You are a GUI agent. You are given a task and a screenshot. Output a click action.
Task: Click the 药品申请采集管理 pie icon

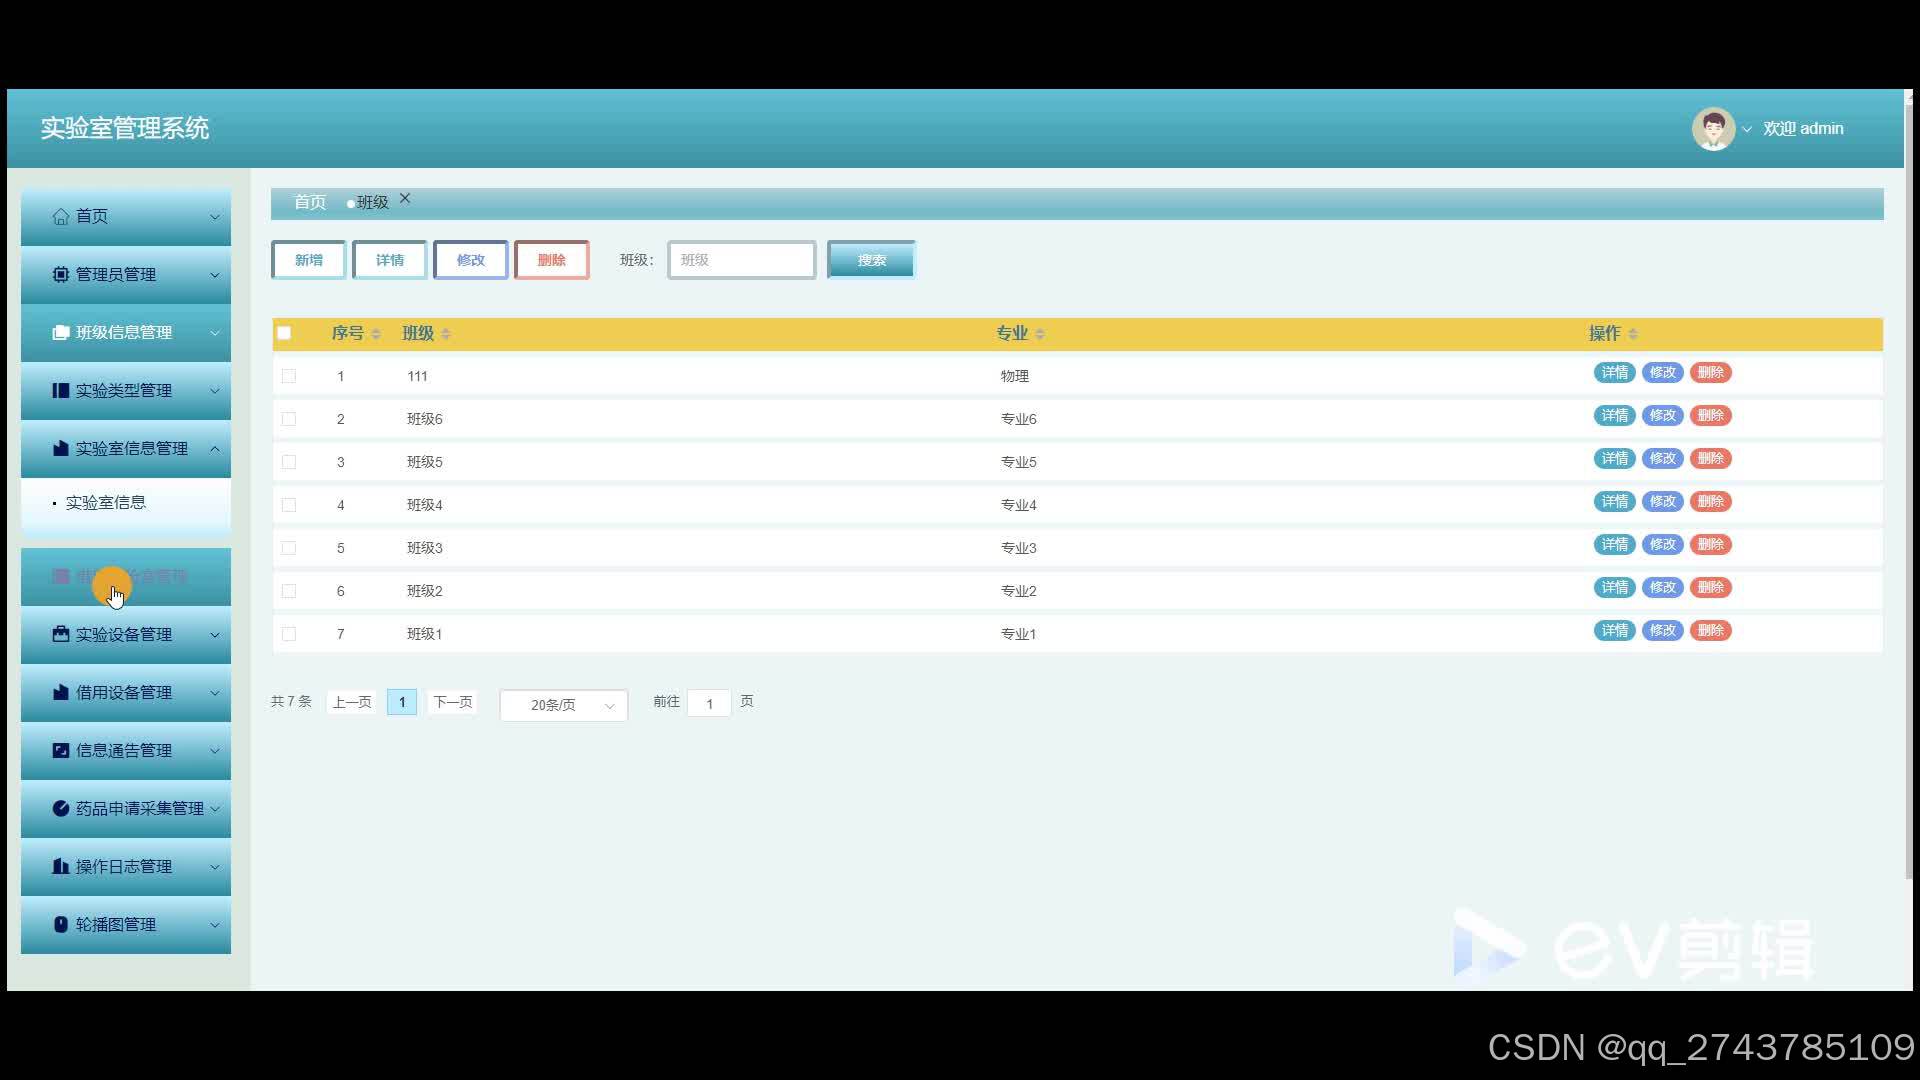61,808
